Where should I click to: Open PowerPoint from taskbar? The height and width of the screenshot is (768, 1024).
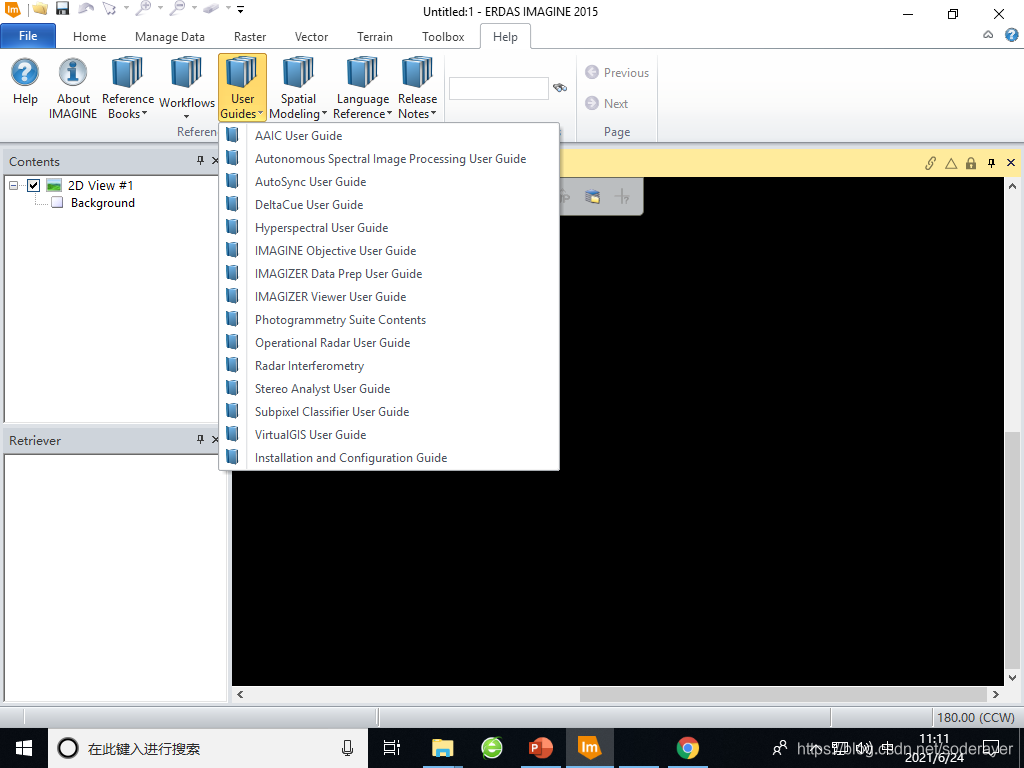coord(540,748)
